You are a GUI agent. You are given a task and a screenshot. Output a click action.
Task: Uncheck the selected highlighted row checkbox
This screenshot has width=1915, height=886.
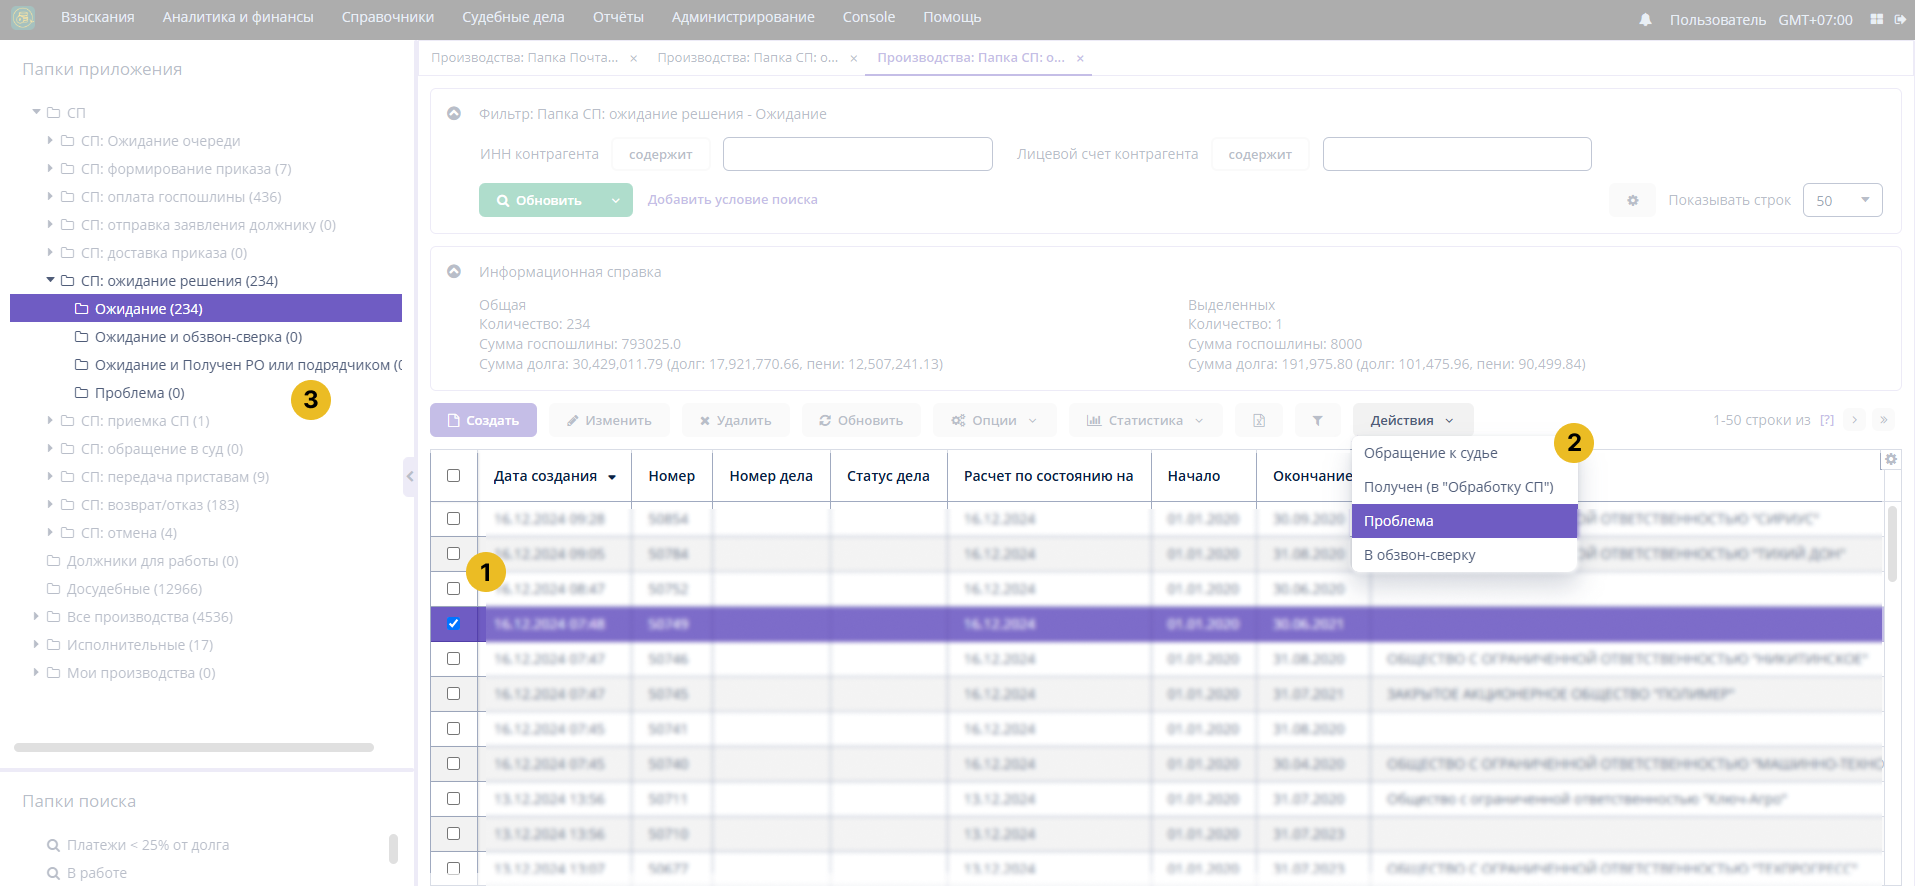point(454,624)
